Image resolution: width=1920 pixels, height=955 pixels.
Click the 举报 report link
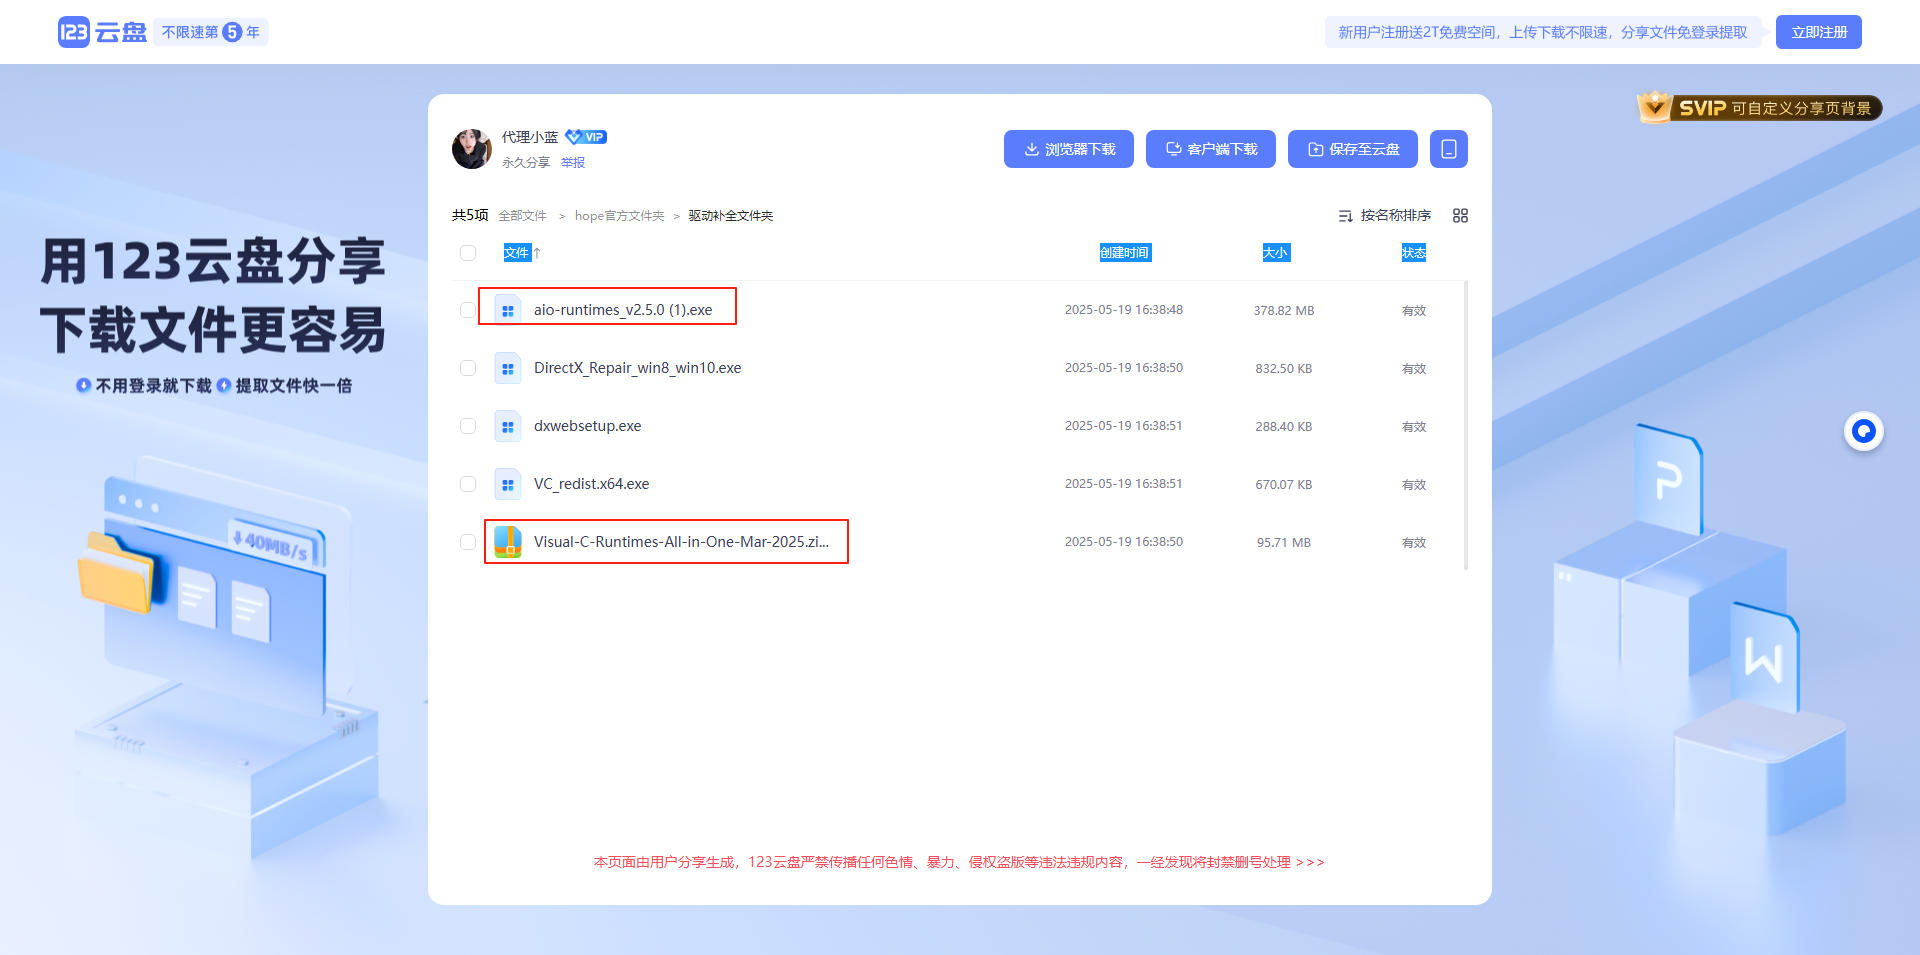click(x=573, y=162)
